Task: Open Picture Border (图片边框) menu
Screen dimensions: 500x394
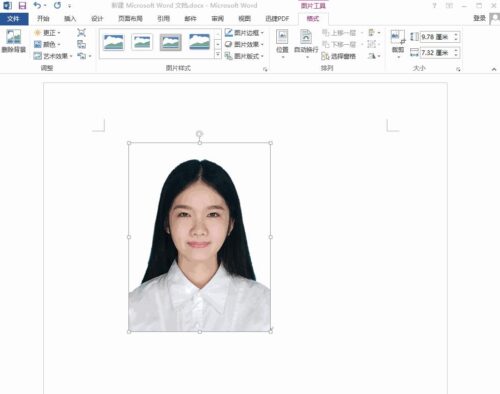Action: (x=244, y=33)
